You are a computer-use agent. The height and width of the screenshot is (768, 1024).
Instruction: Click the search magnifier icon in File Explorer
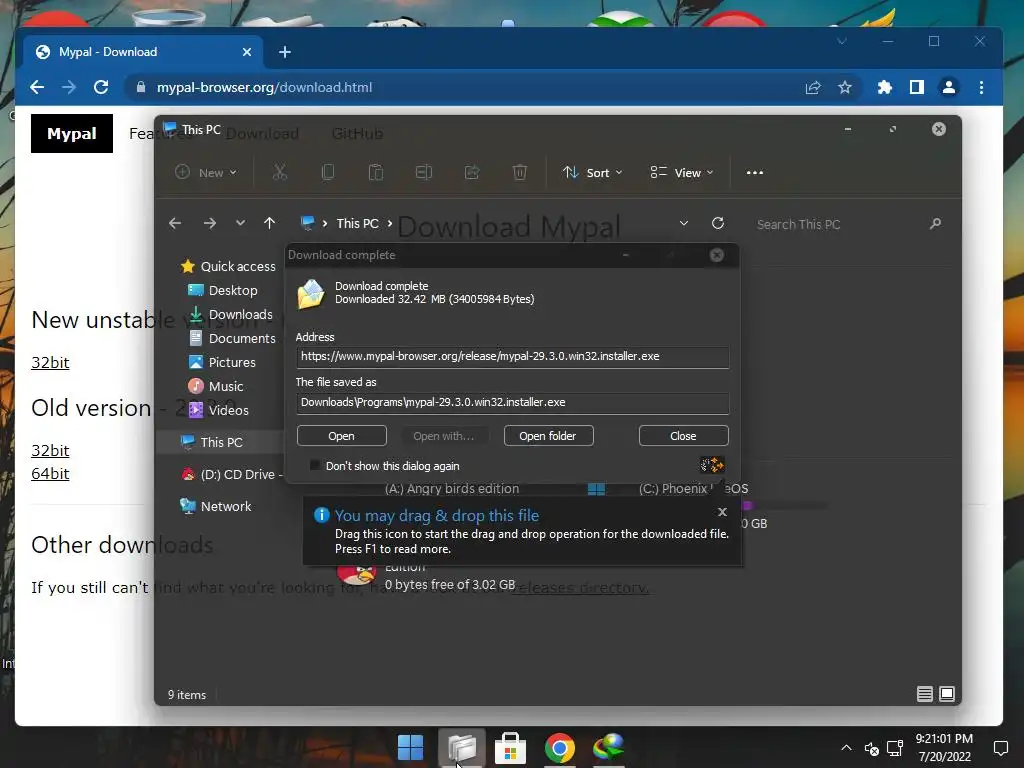click(x=935, y=223)
